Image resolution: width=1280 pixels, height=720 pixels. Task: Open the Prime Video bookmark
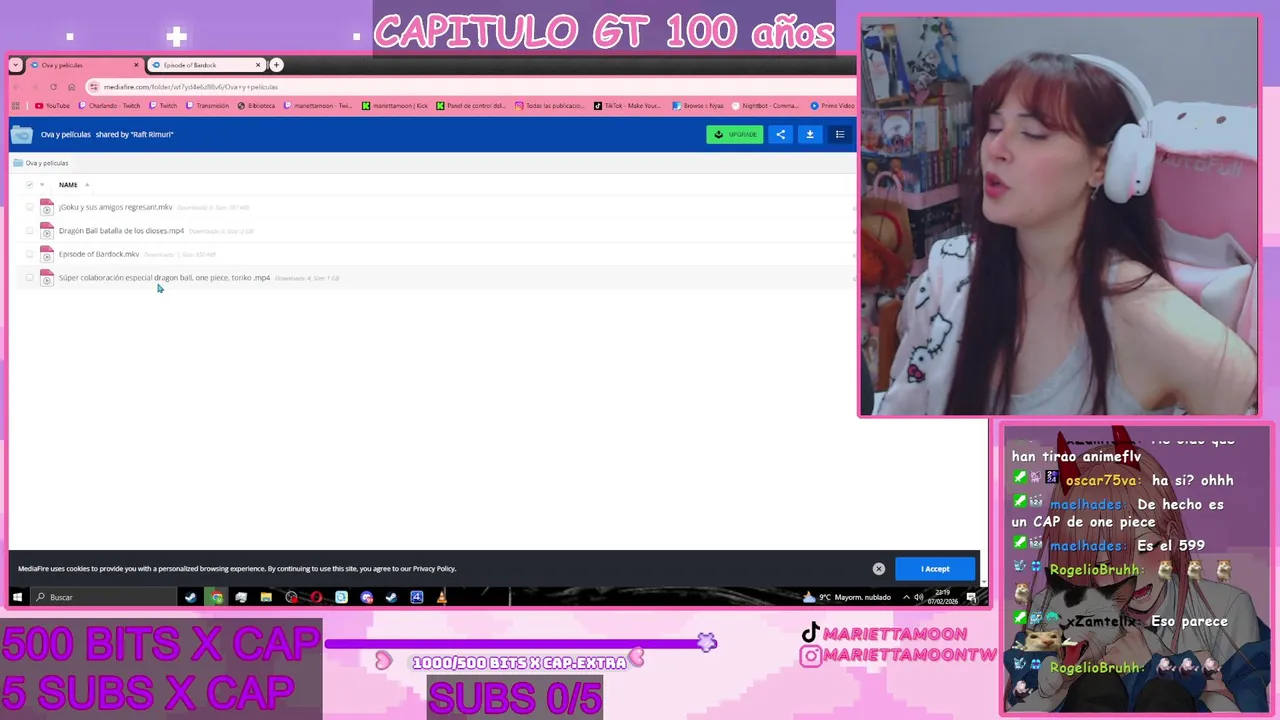point(832,105)
